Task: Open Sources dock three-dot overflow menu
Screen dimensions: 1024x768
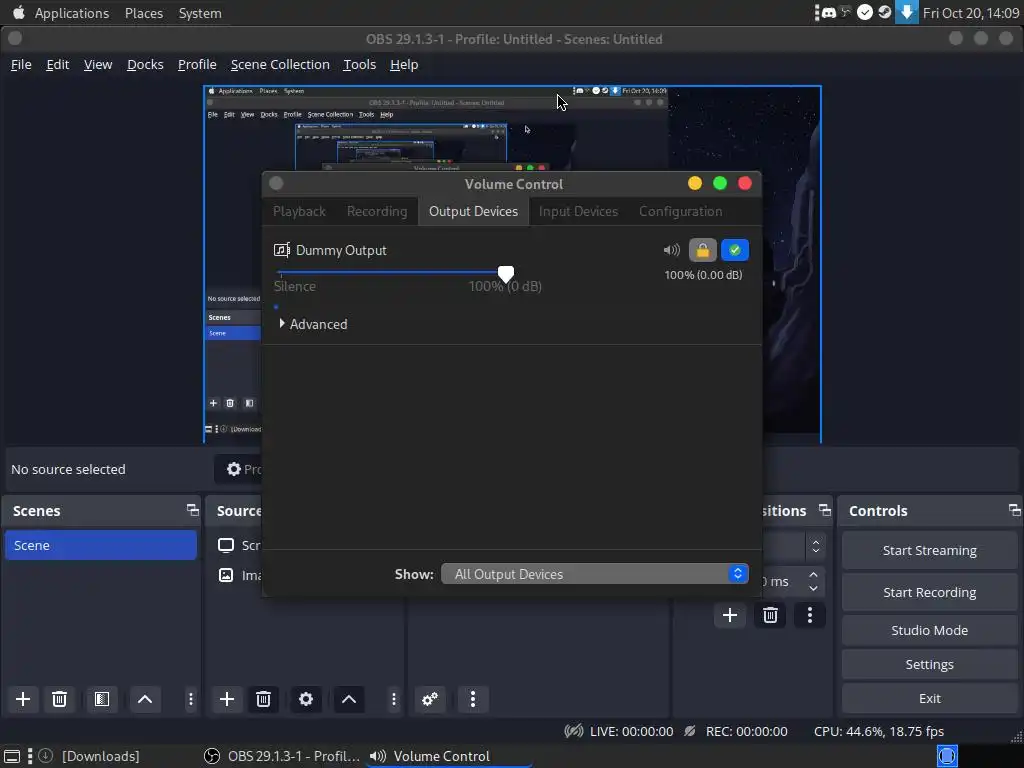Action: pyautogui.click(x=394, y=699)
